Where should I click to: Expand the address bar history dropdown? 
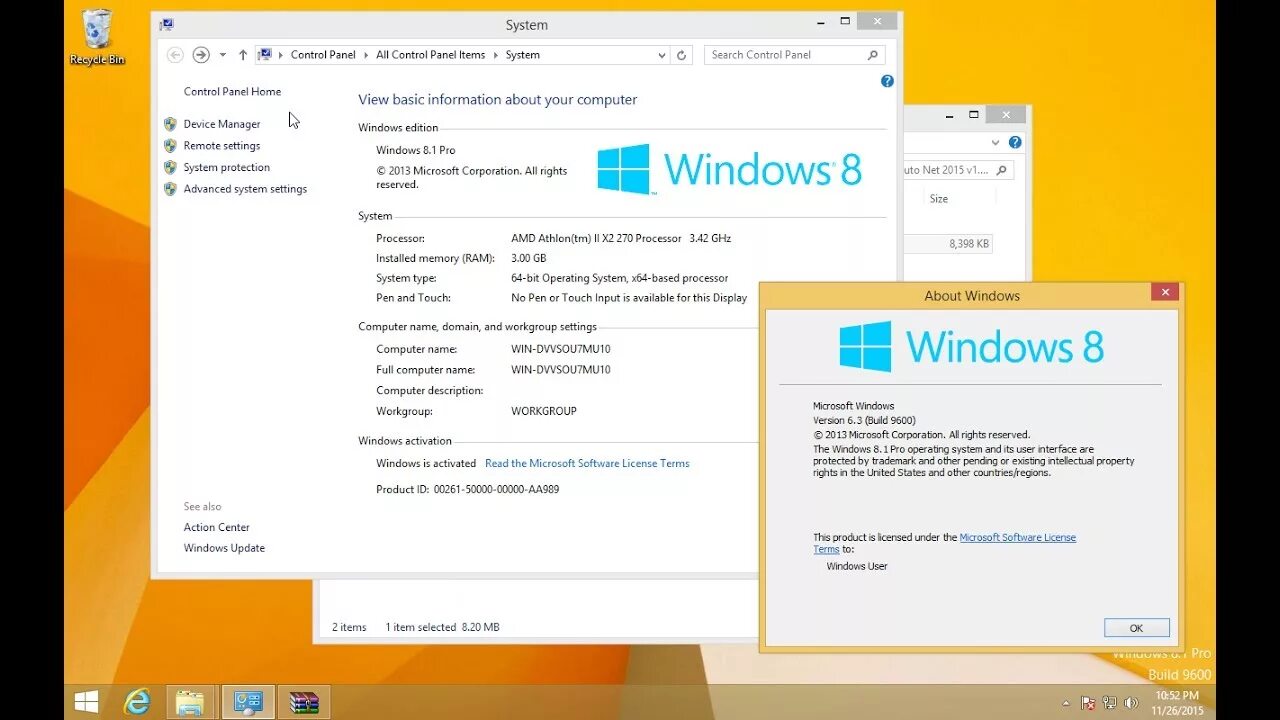[x=662, y=56]
